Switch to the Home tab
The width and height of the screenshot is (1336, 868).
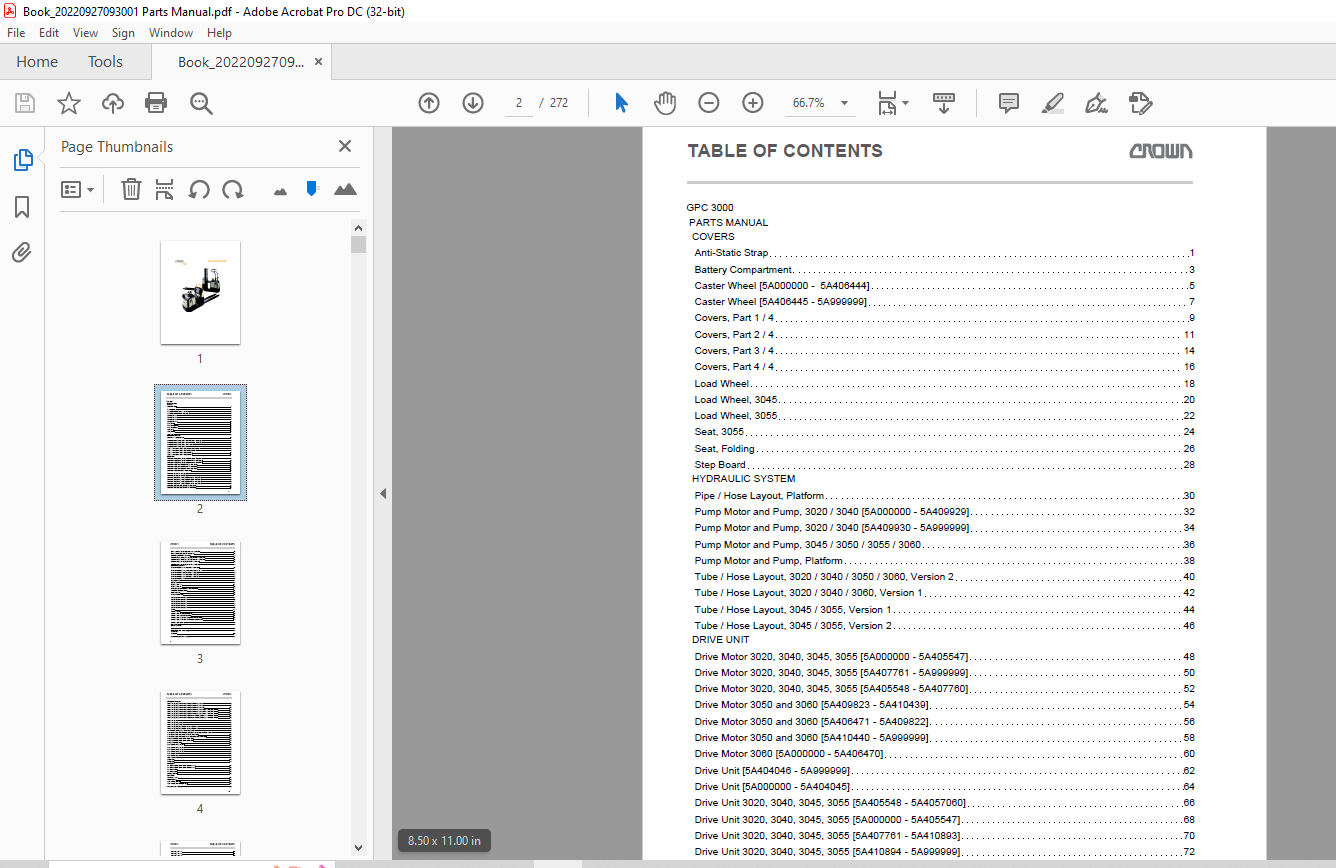[x=37, y=62]
